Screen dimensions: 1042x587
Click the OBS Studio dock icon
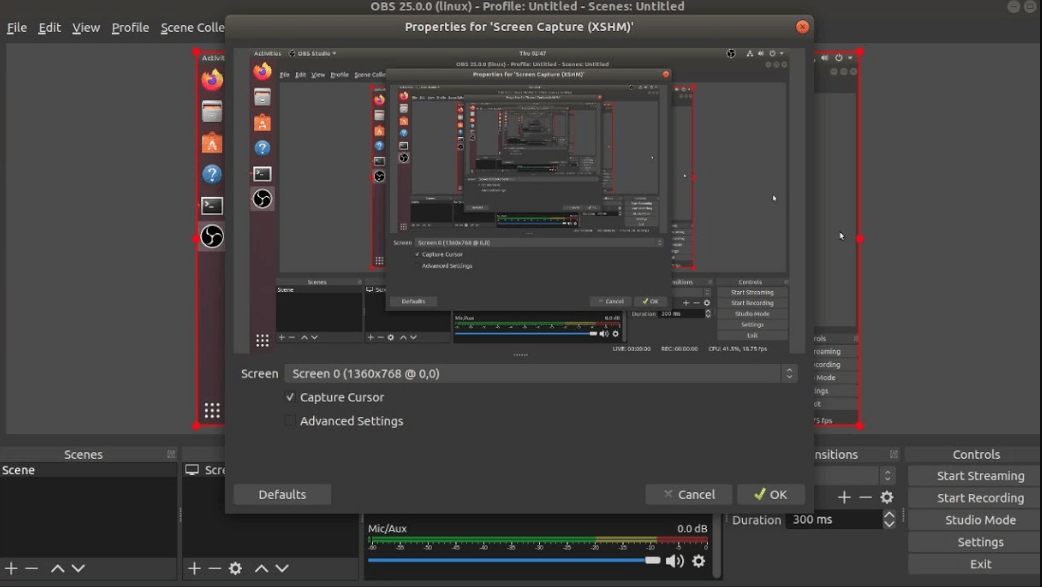tap(212, 237)
